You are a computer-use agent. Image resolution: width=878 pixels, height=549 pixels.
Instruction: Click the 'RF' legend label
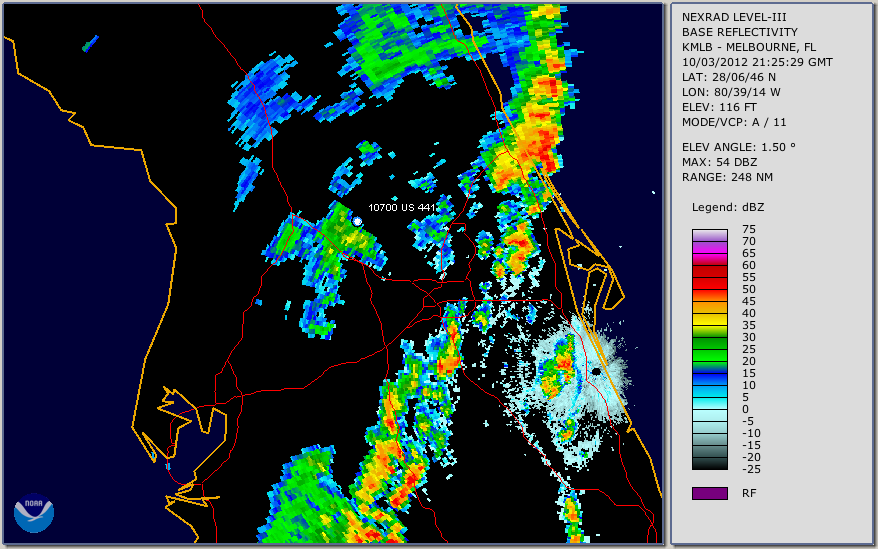(749, 493)
